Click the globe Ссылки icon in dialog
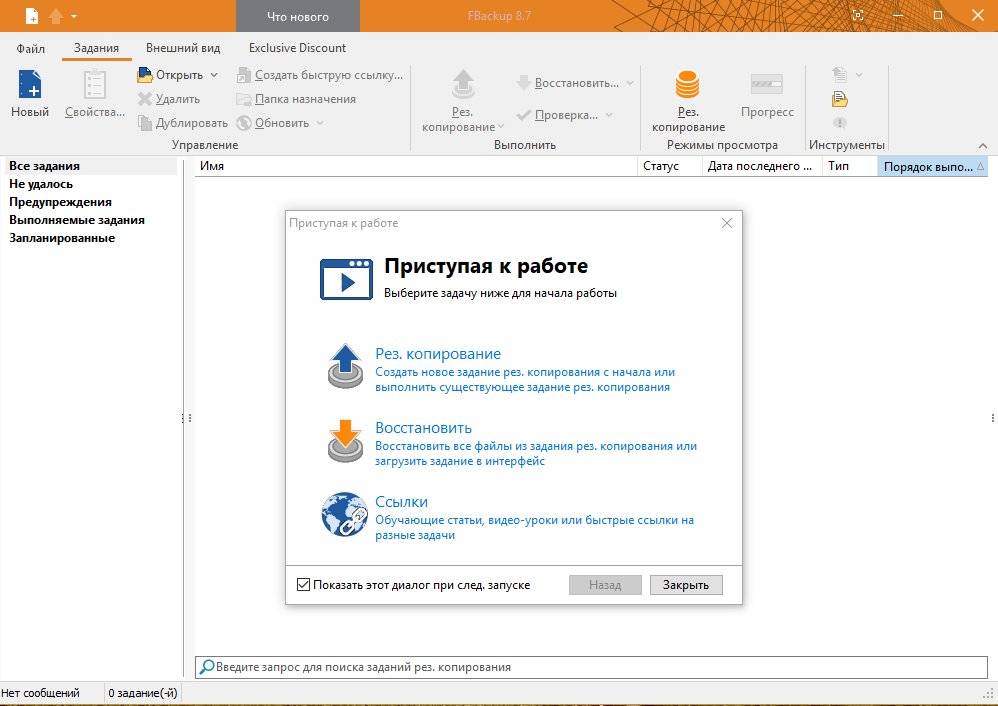Viewport: 998px width, 706px height. click(x=345, y=514)
